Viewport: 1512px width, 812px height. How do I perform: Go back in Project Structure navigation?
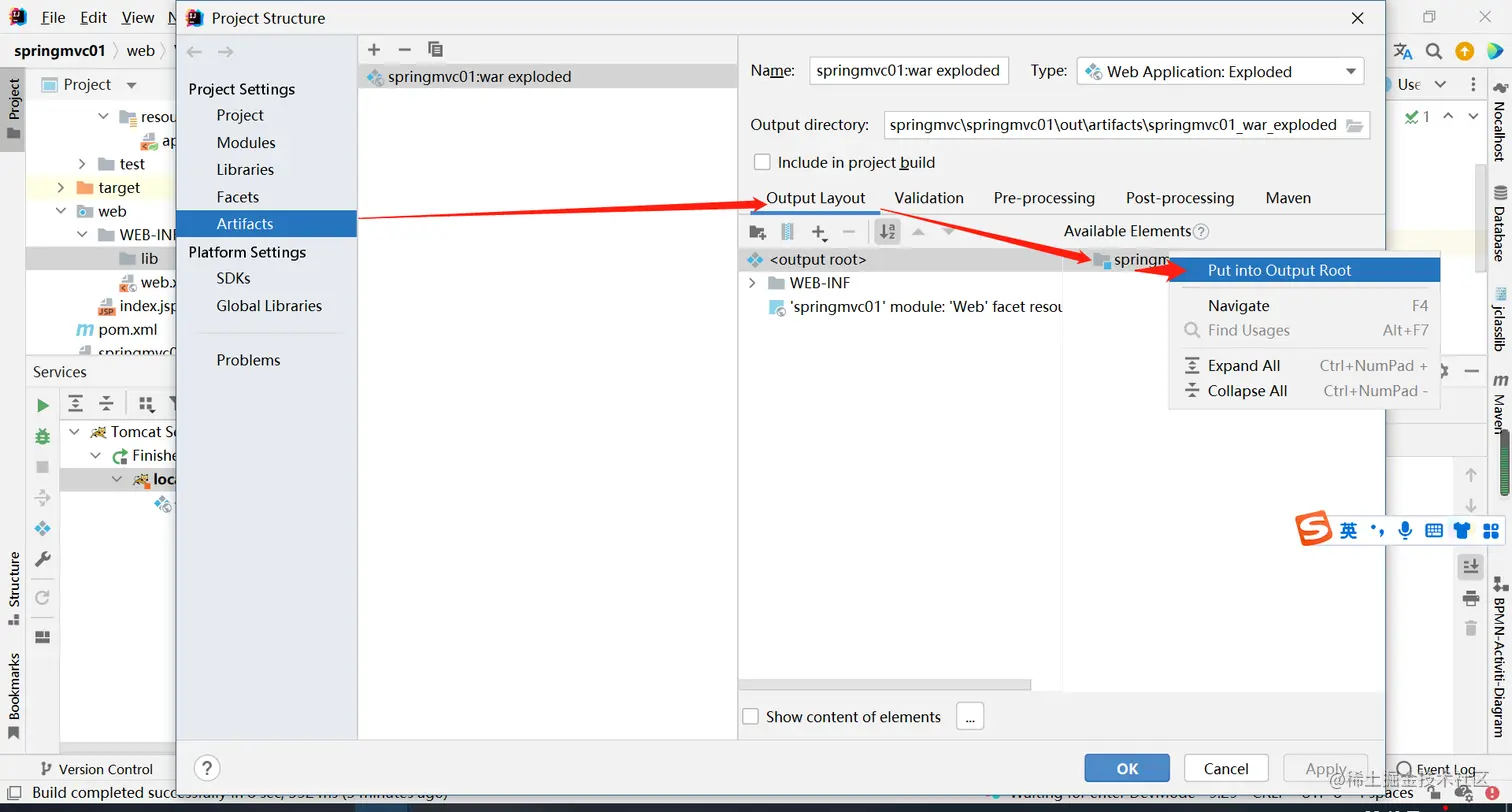click(x=194, y=51)
